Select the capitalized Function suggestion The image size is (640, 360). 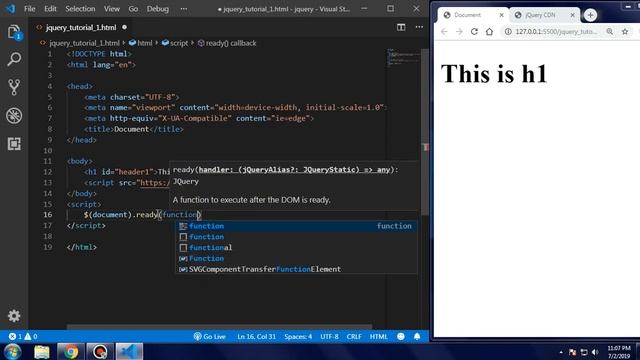[x=296, y=258]
